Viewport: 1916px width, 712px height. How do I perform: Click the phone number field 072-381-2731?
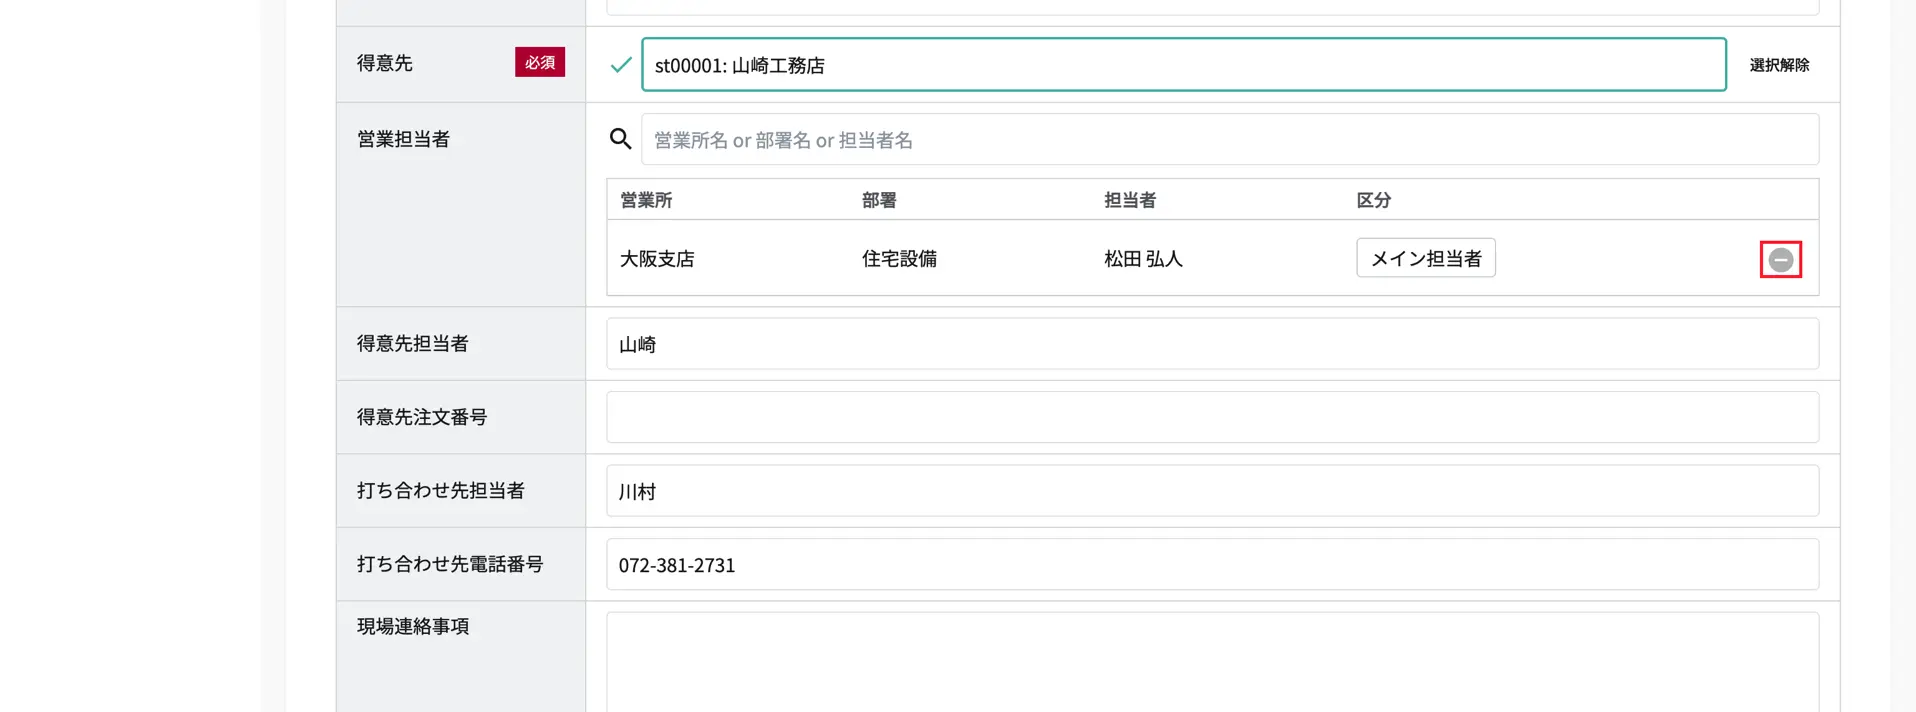(1212, 565)
